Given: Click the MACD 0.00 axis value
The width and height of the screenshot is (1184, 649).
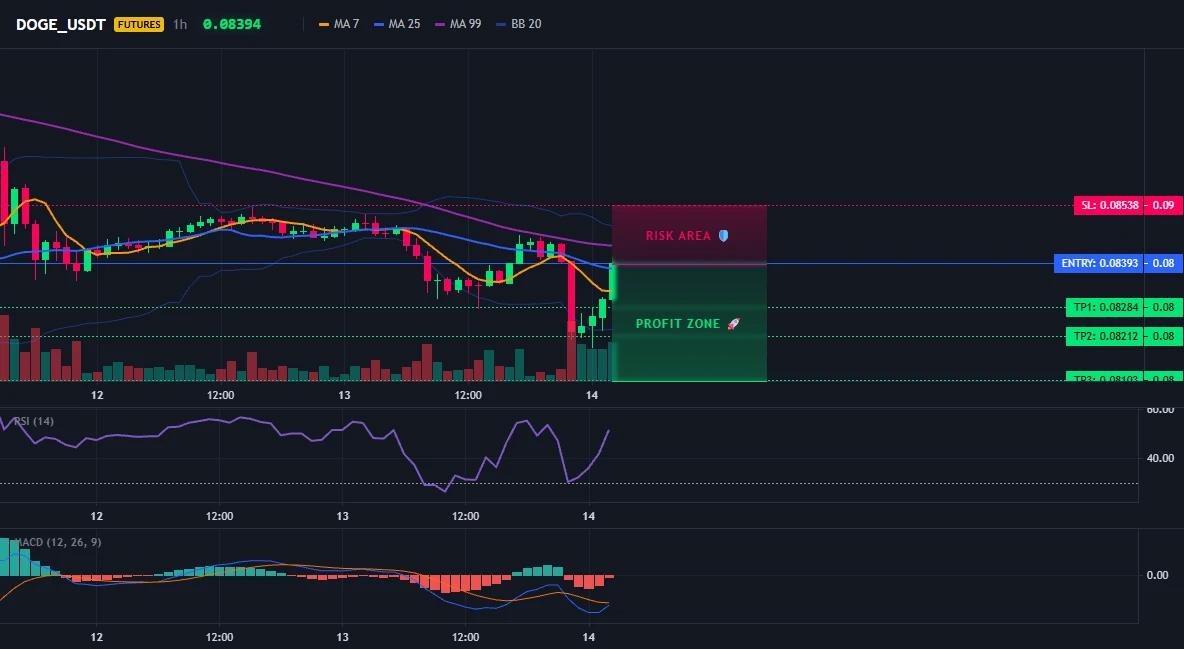Looking at the screenshot, I should tap(1158, 575).
